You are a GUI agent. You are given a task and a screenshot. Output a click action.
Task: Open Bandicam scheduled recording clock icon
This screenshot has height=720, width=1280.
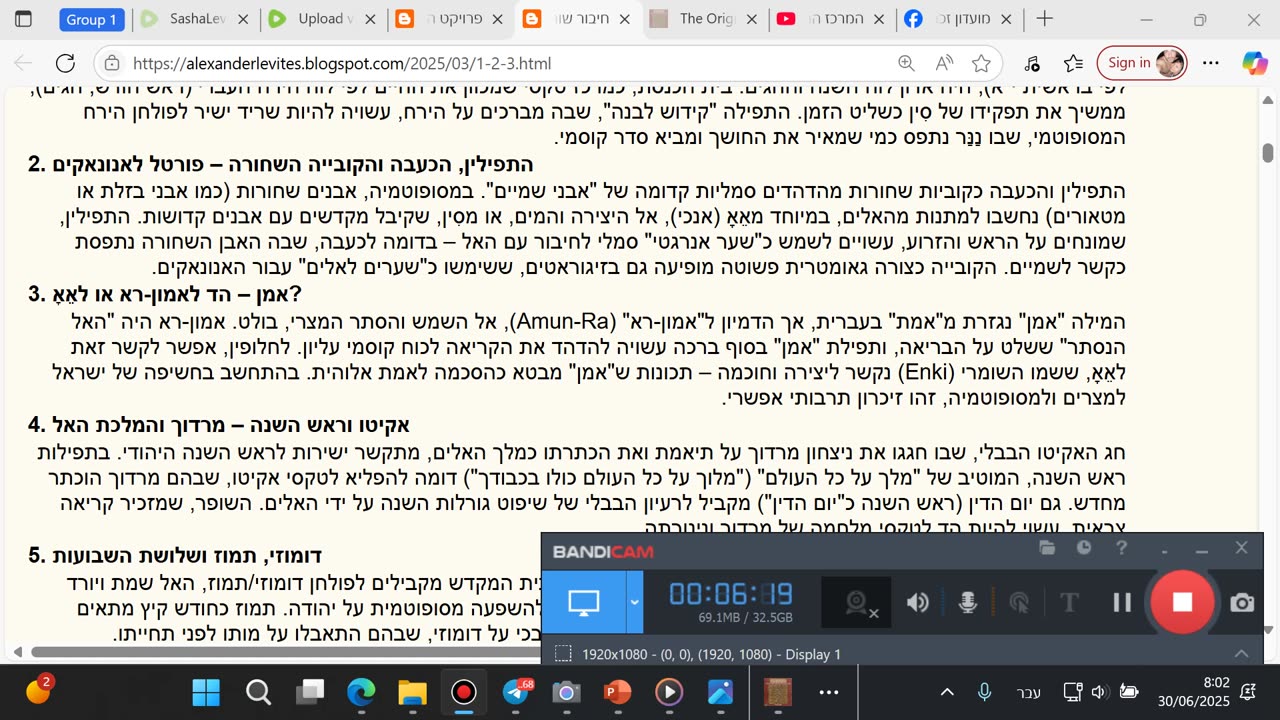coord(1084,548)
